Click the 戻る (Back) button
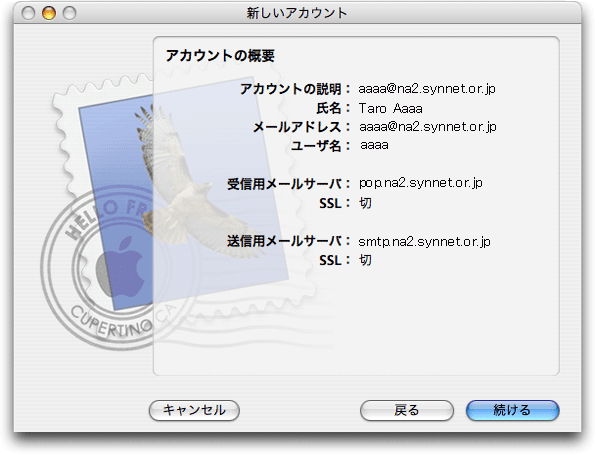This screenshot has width=595, height=455. [x=406, y=410]
